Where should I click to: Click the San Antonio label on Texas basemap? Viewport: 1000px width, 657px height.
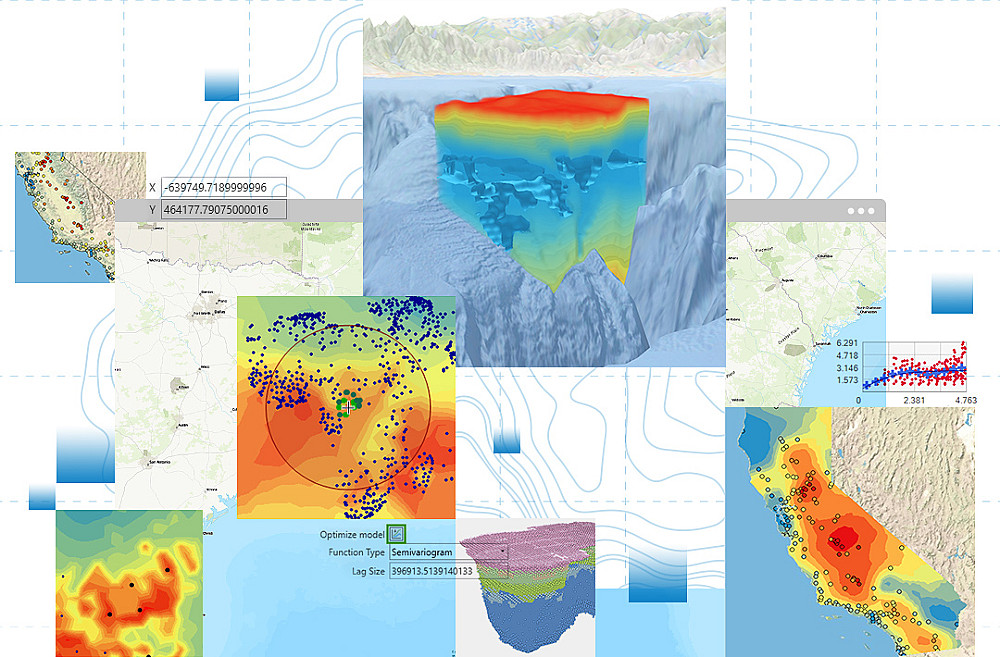tap(159, 462)
